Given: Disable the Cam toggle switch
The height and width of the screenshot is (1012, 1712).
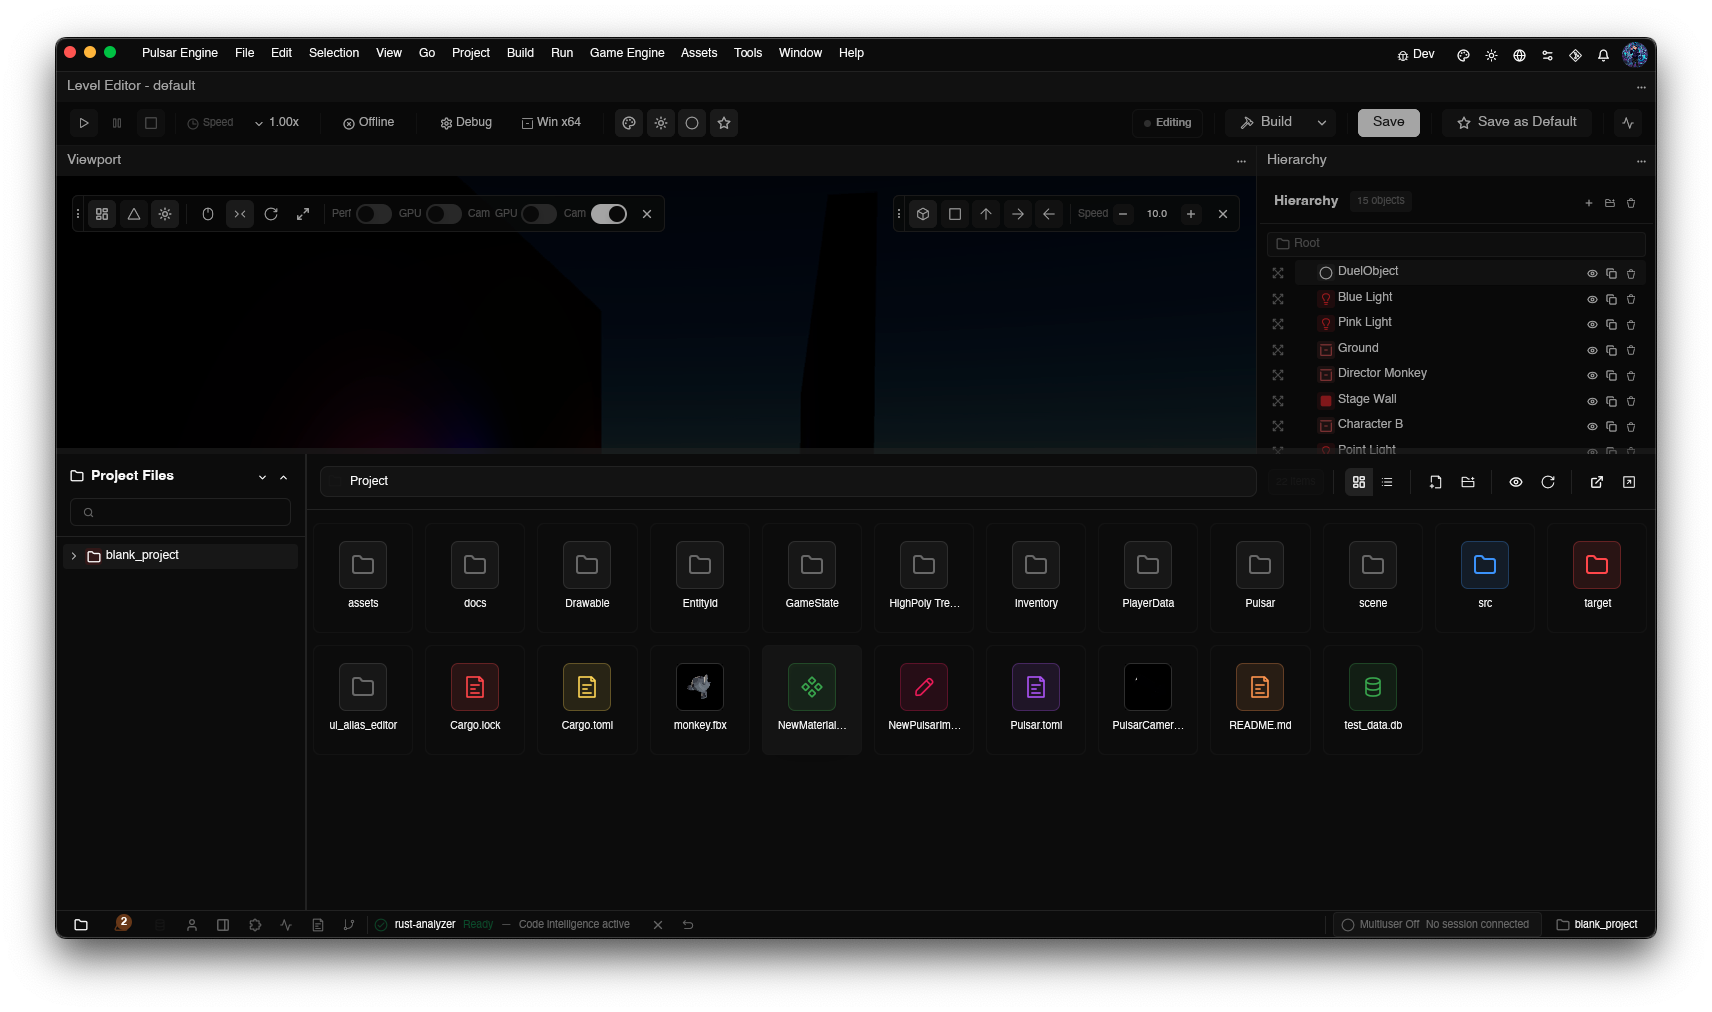Looking at the screenshot, I should (609, 214).
